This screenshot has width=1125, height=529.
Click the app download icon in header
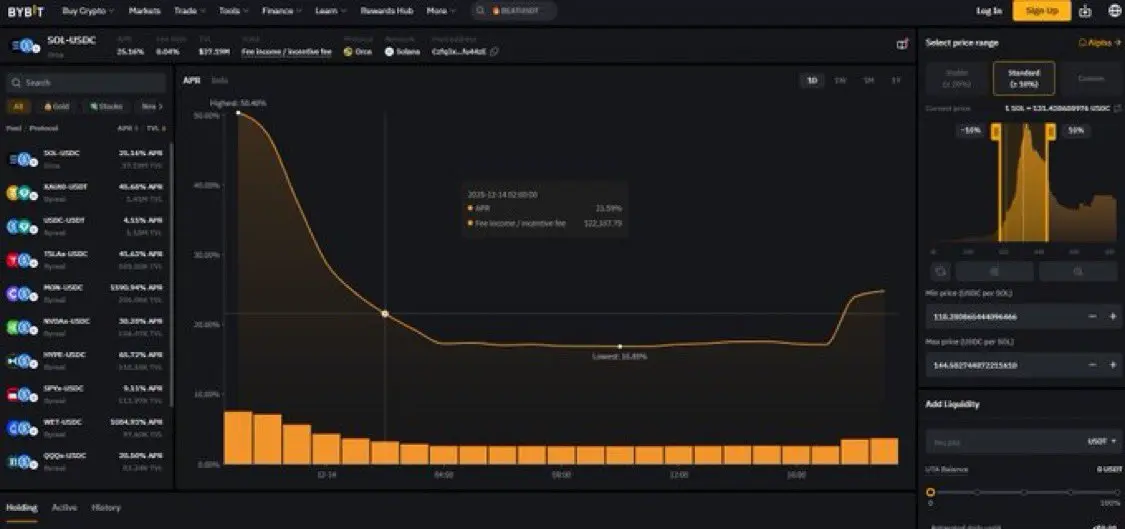[1085, 11]
